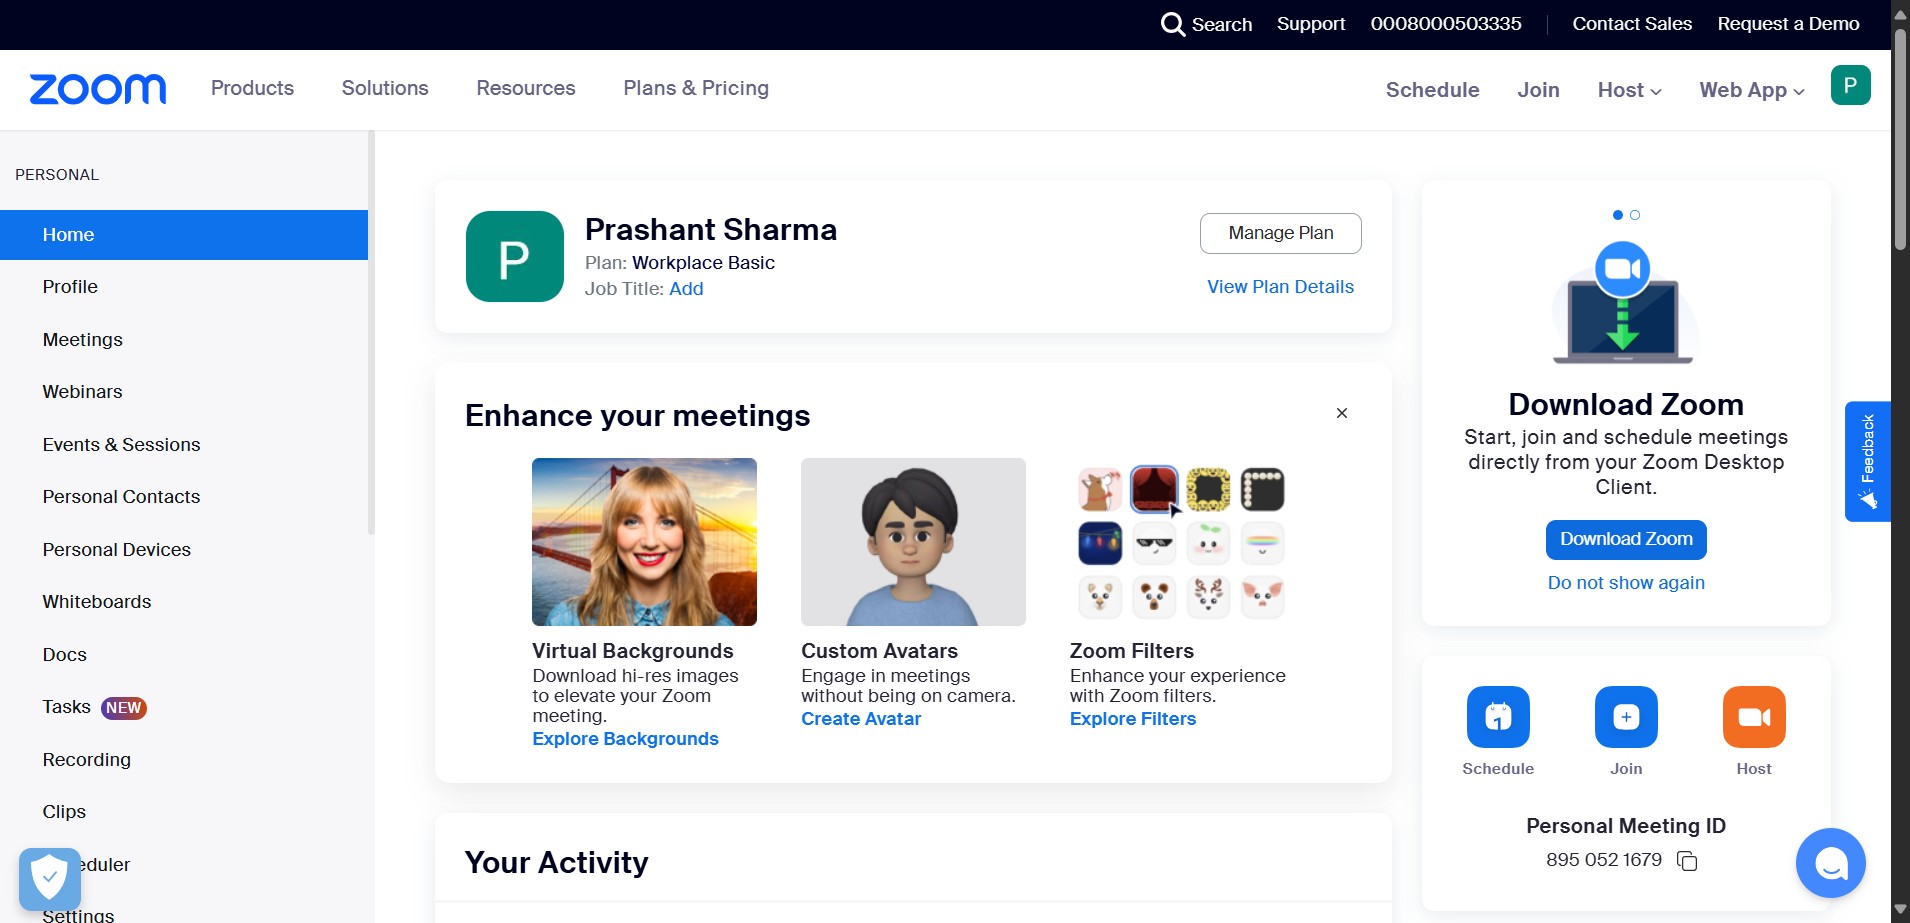Viewport: 1910px width, 923px height.
Task: Click the large Prashant Sharma avatar tile
Action: [x=515, y=256]
